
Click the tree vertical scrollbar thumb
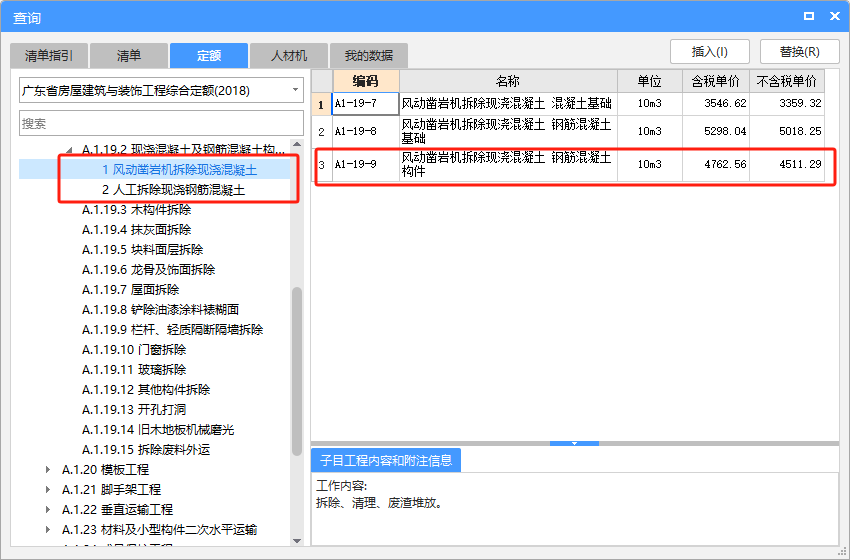coord(297,371)
